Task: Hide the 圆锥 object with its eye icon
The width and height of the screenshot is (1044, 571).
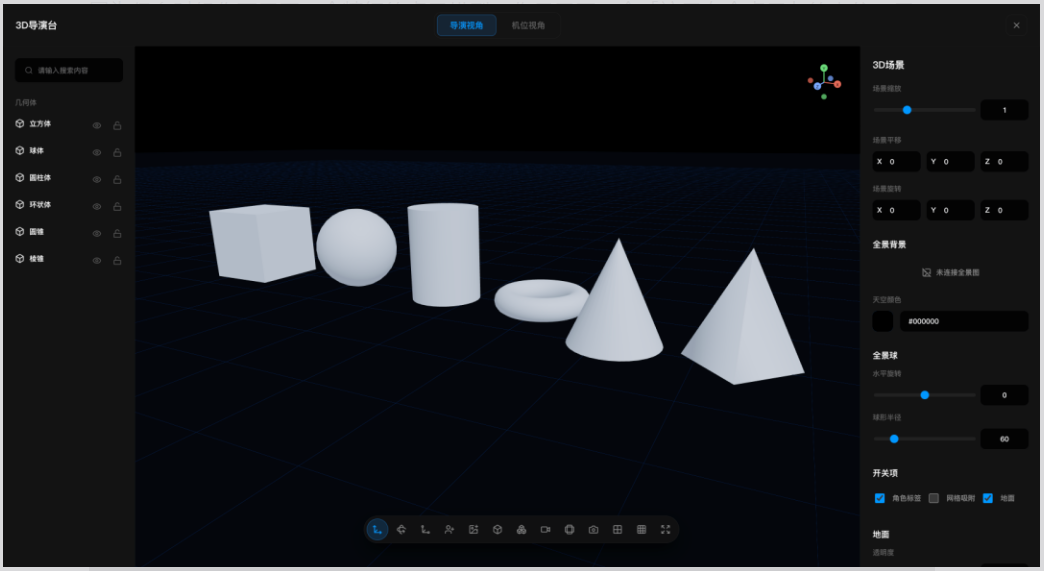Action: [x=97, y=234]
